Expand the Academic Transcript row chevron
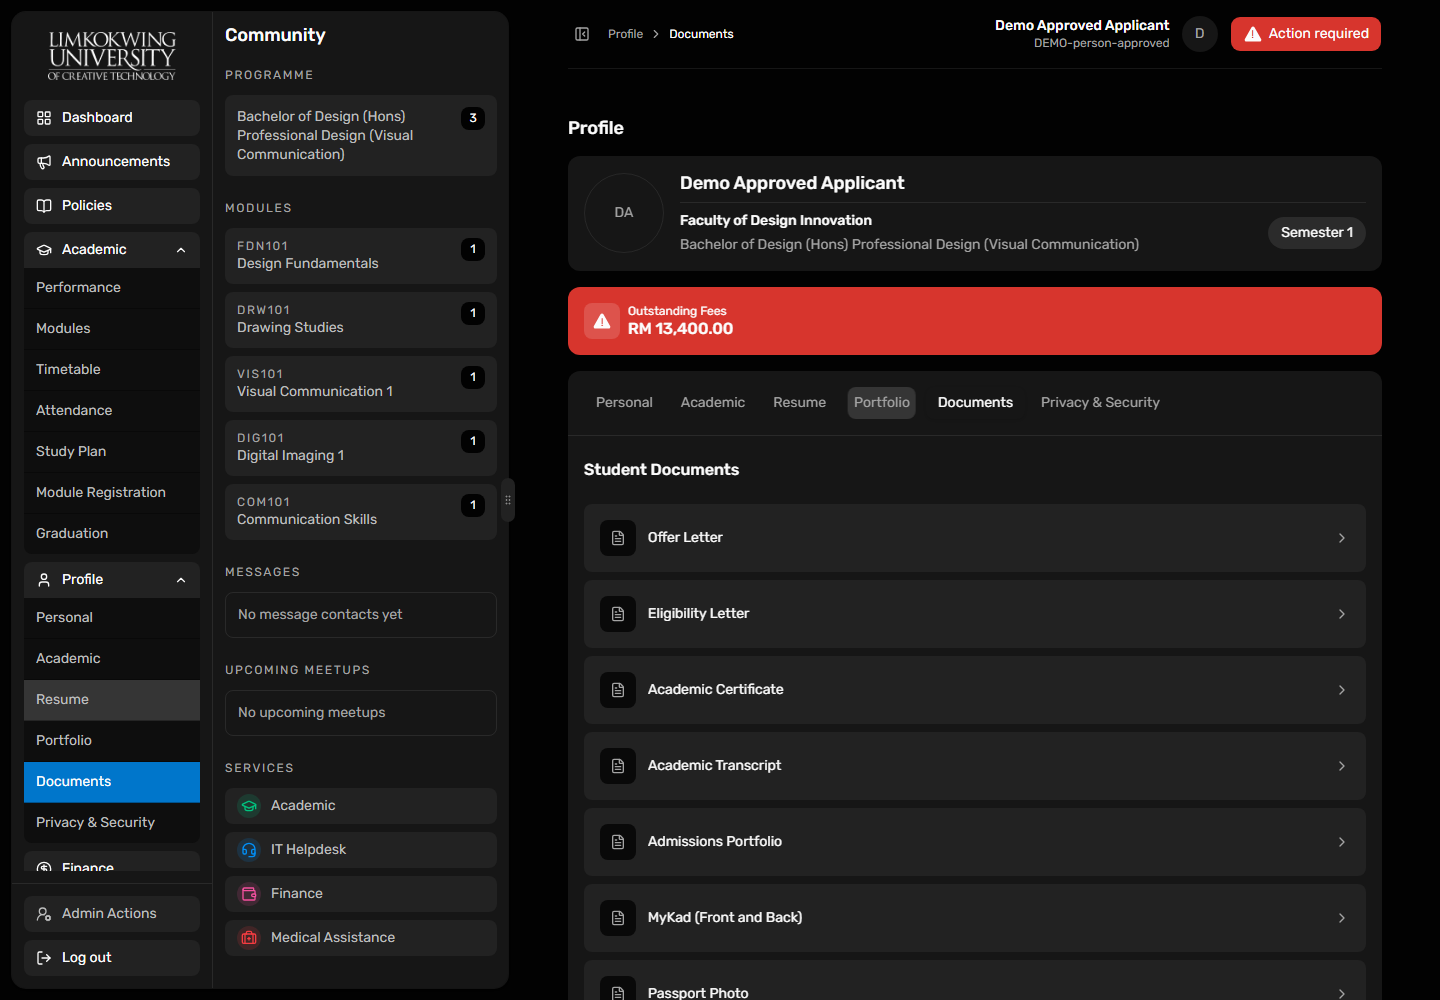 pyautogui.click(x=1342, y=766)
